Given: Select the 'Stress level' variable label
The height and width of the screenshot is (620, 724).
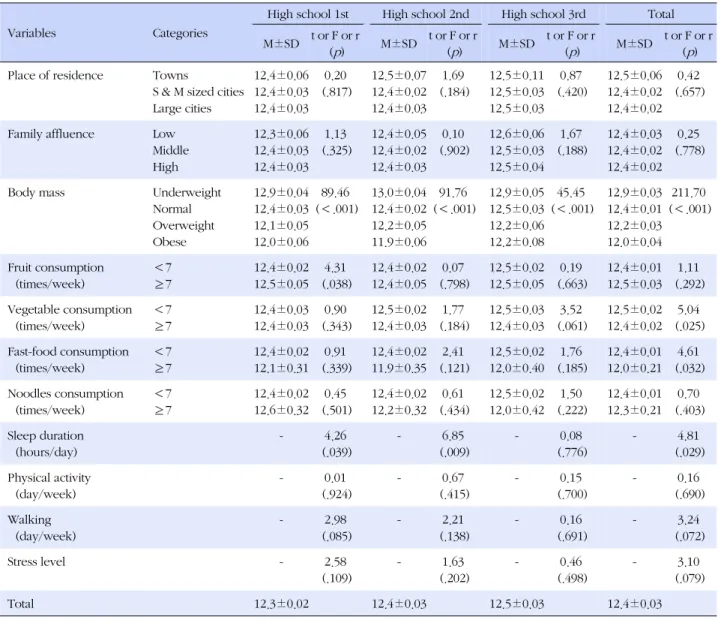Looking at the screenshot, I should pos(36,562).
